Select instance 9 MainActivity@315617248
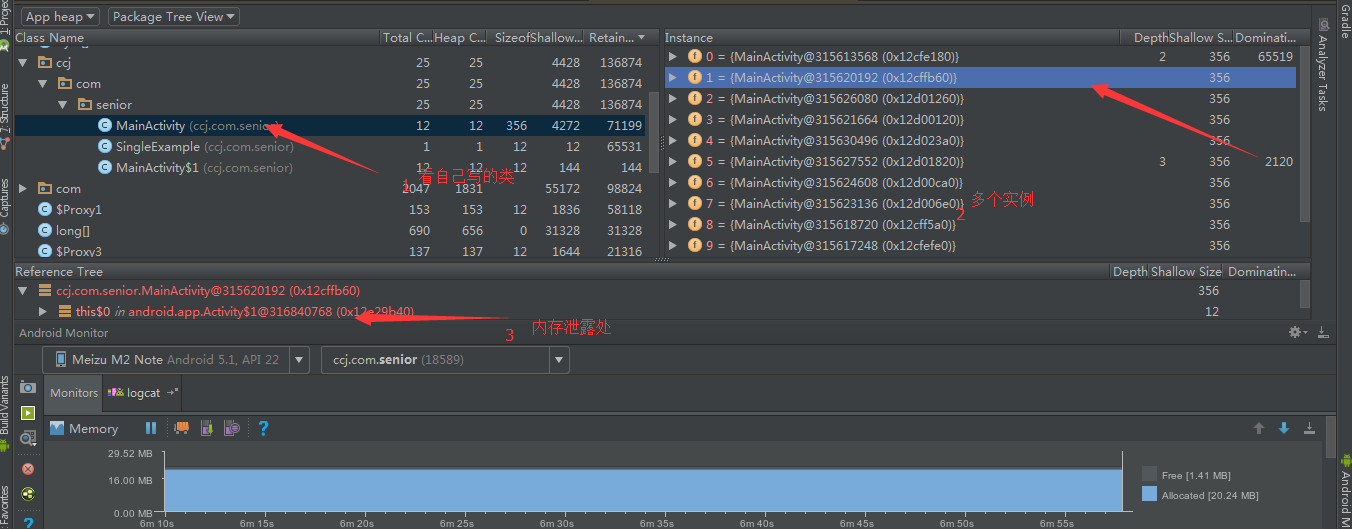 point(980,245)
